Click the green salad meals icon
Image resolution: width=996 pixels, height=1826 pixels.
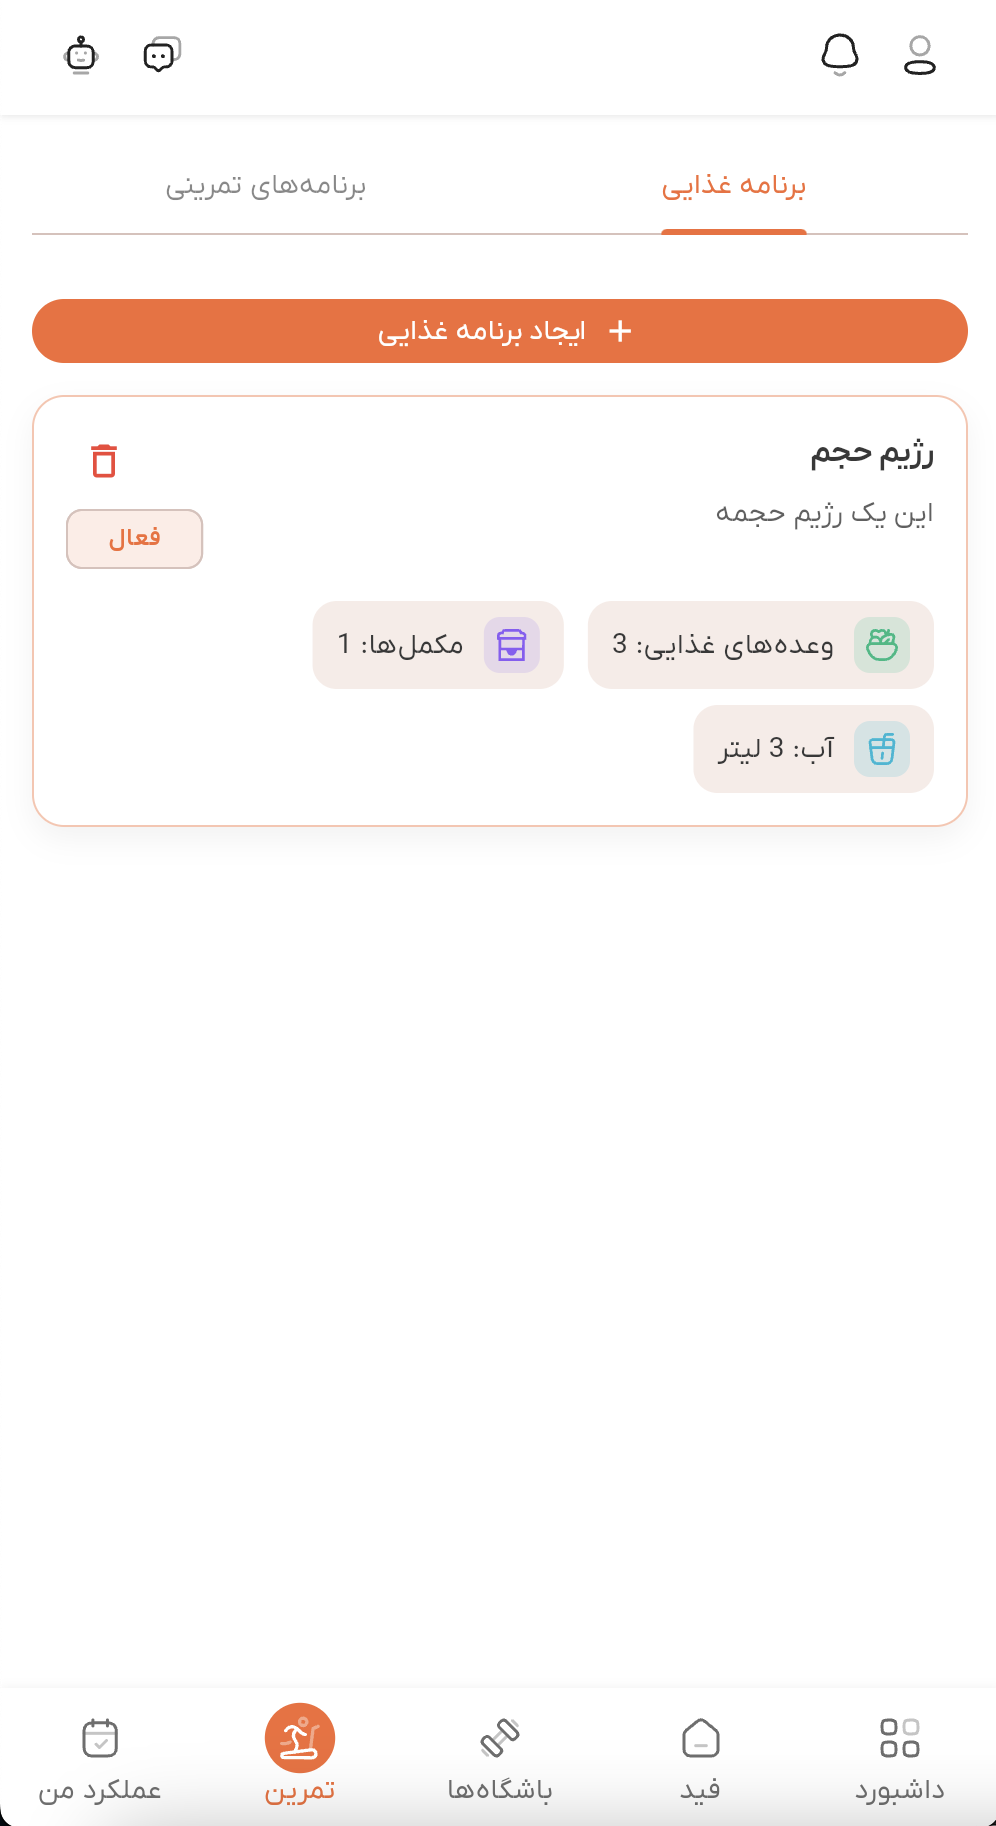click(x=884, y=645)
